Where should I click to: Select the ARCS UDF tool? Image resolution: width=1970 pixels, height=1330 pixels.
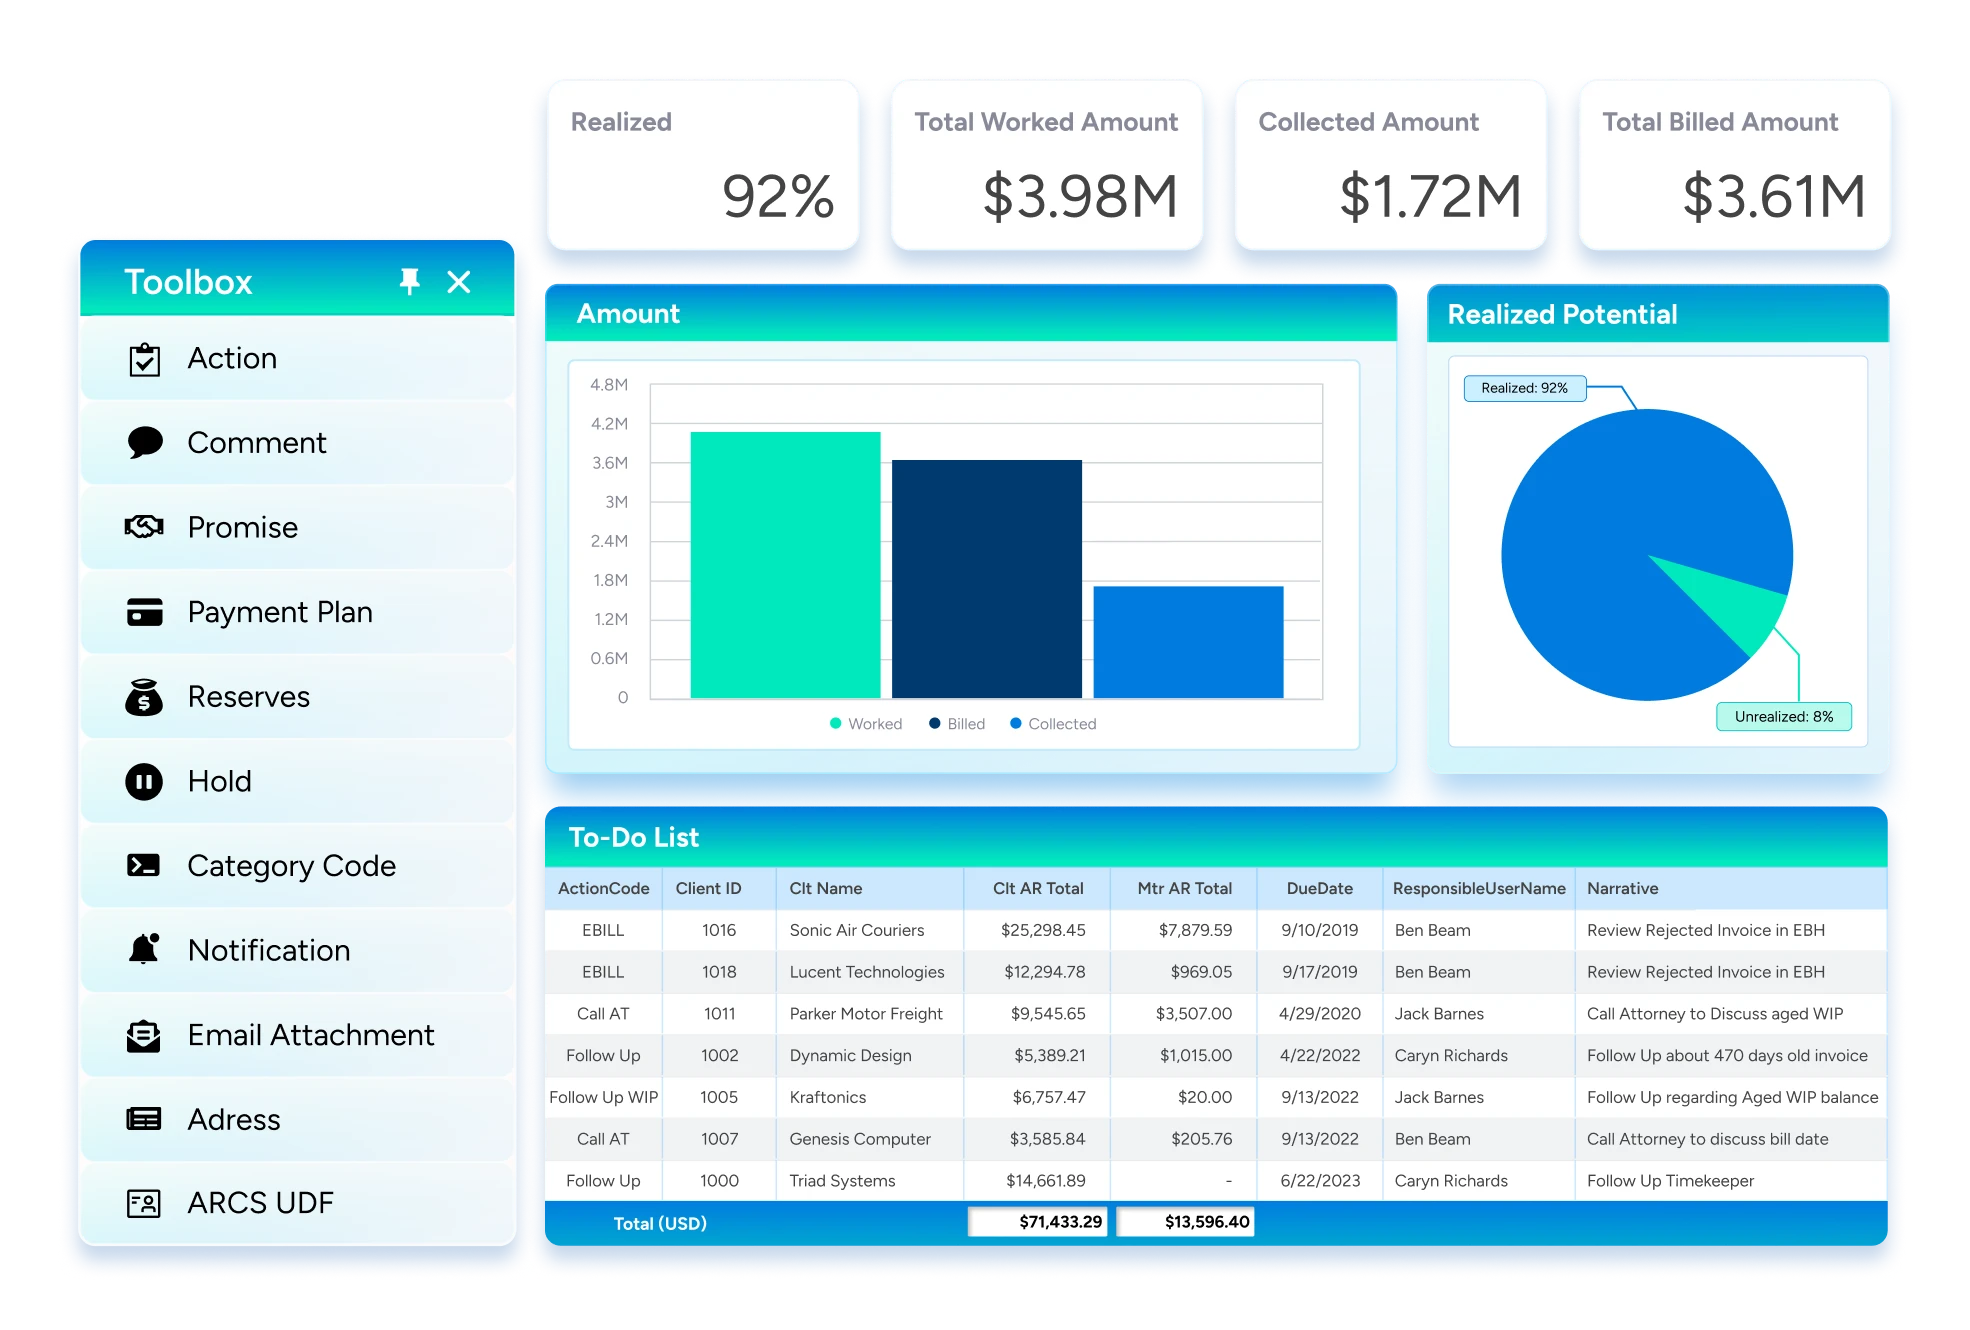click(x=260, y=1203)
